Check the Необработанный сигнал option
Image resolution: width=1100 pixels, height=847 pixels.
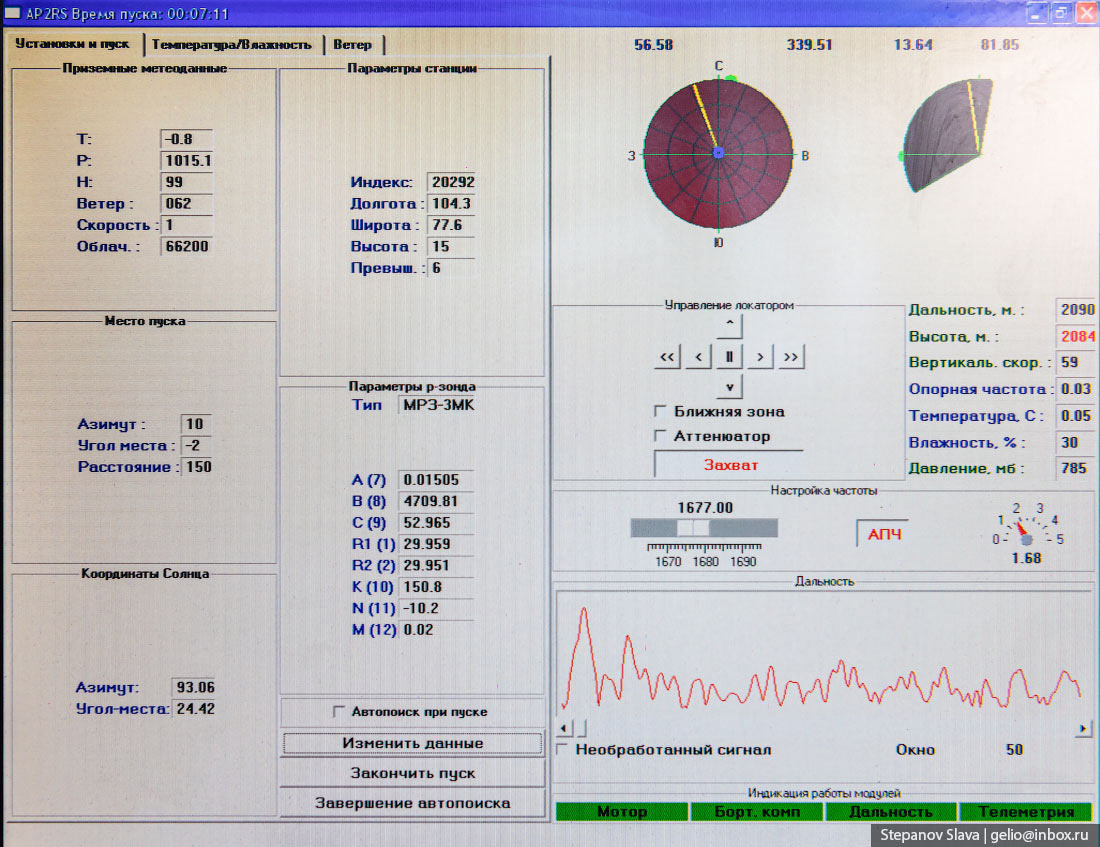pyautogui.click(x=563, y=749)
